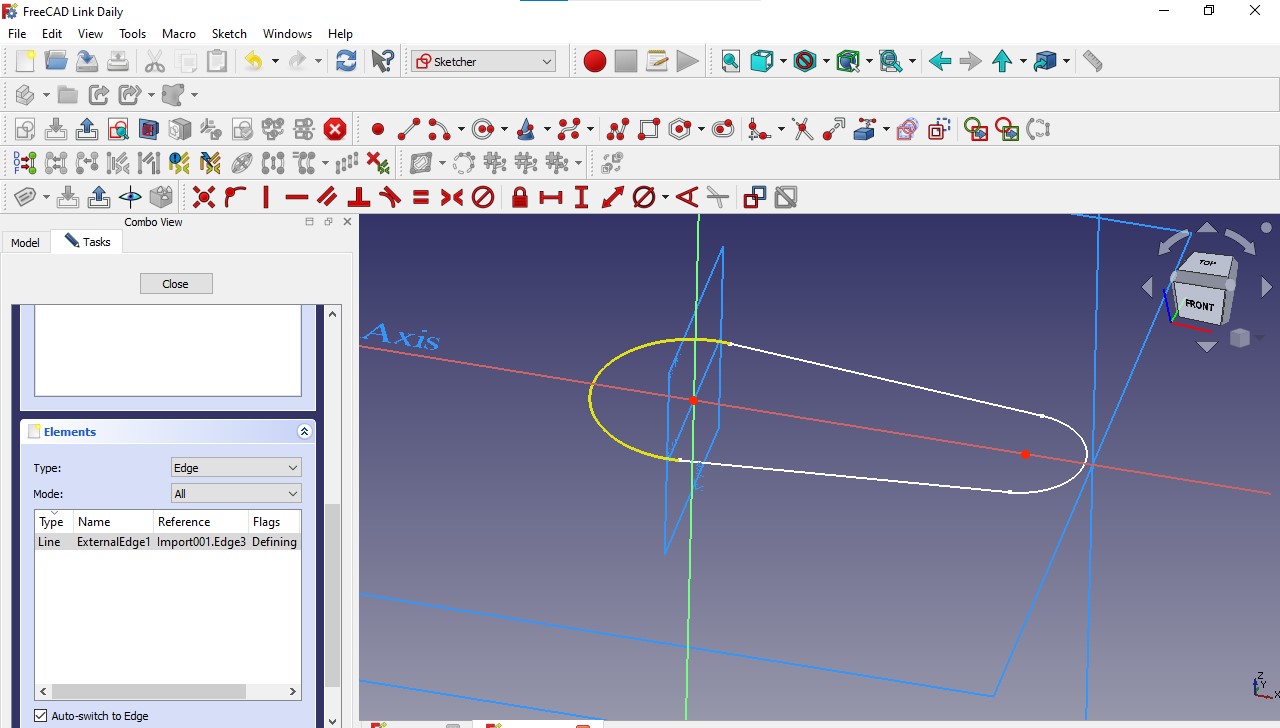Click the Close button in Tasks panel
Image resolution: width=1280 pixels, height=728 pixels.
click(x=175, y=283)
